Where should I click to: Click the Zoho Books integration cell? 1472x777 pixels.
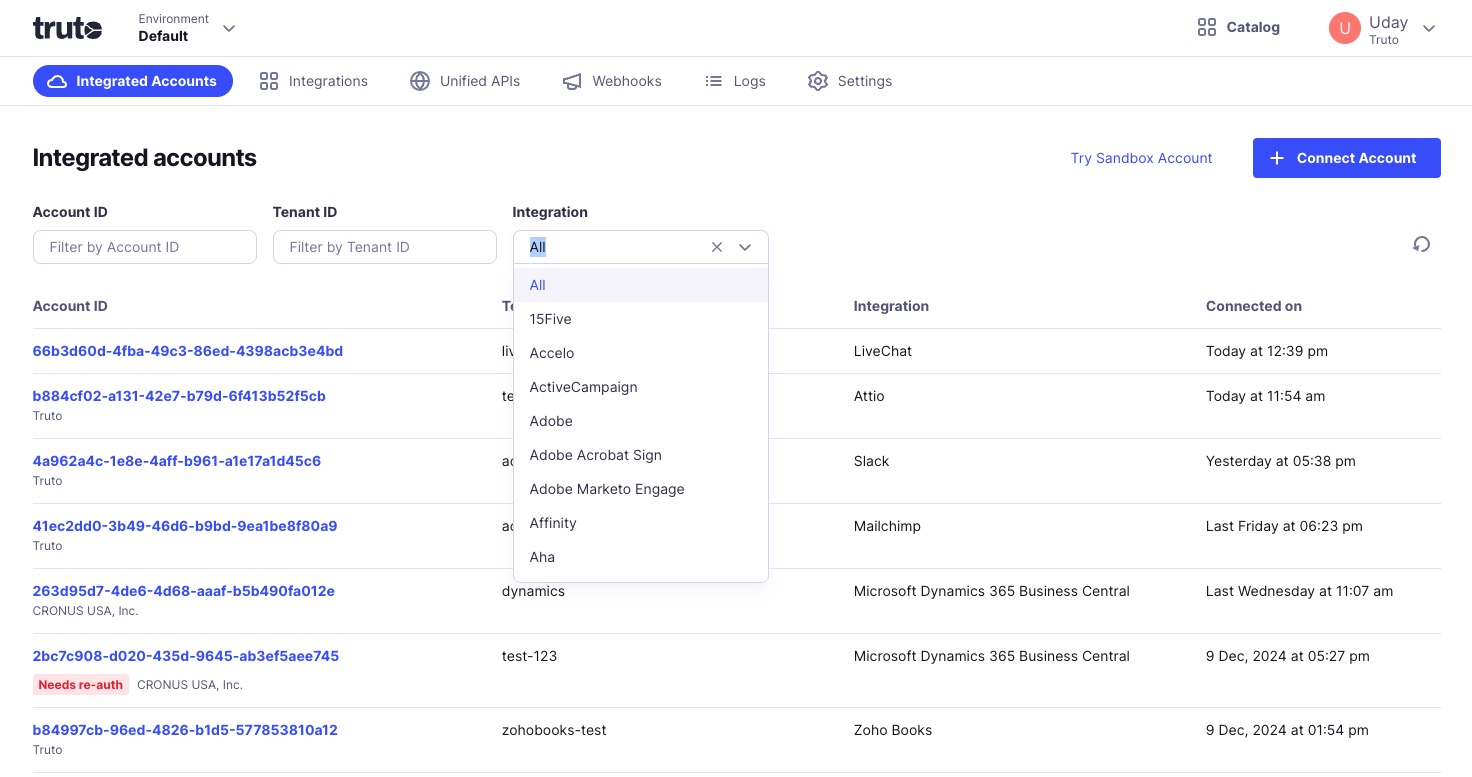[893, 730]
